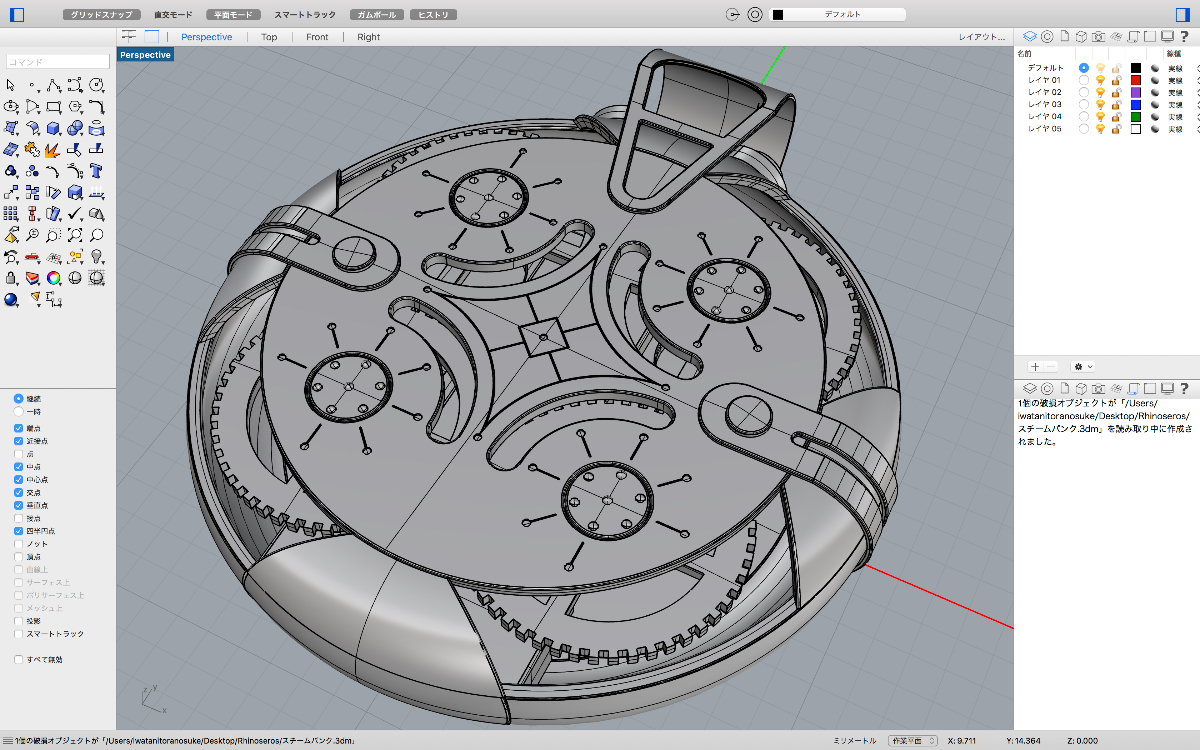Set レイヤ 01 as current layer
1200x750 pixels.
(x=1084, y=80)
